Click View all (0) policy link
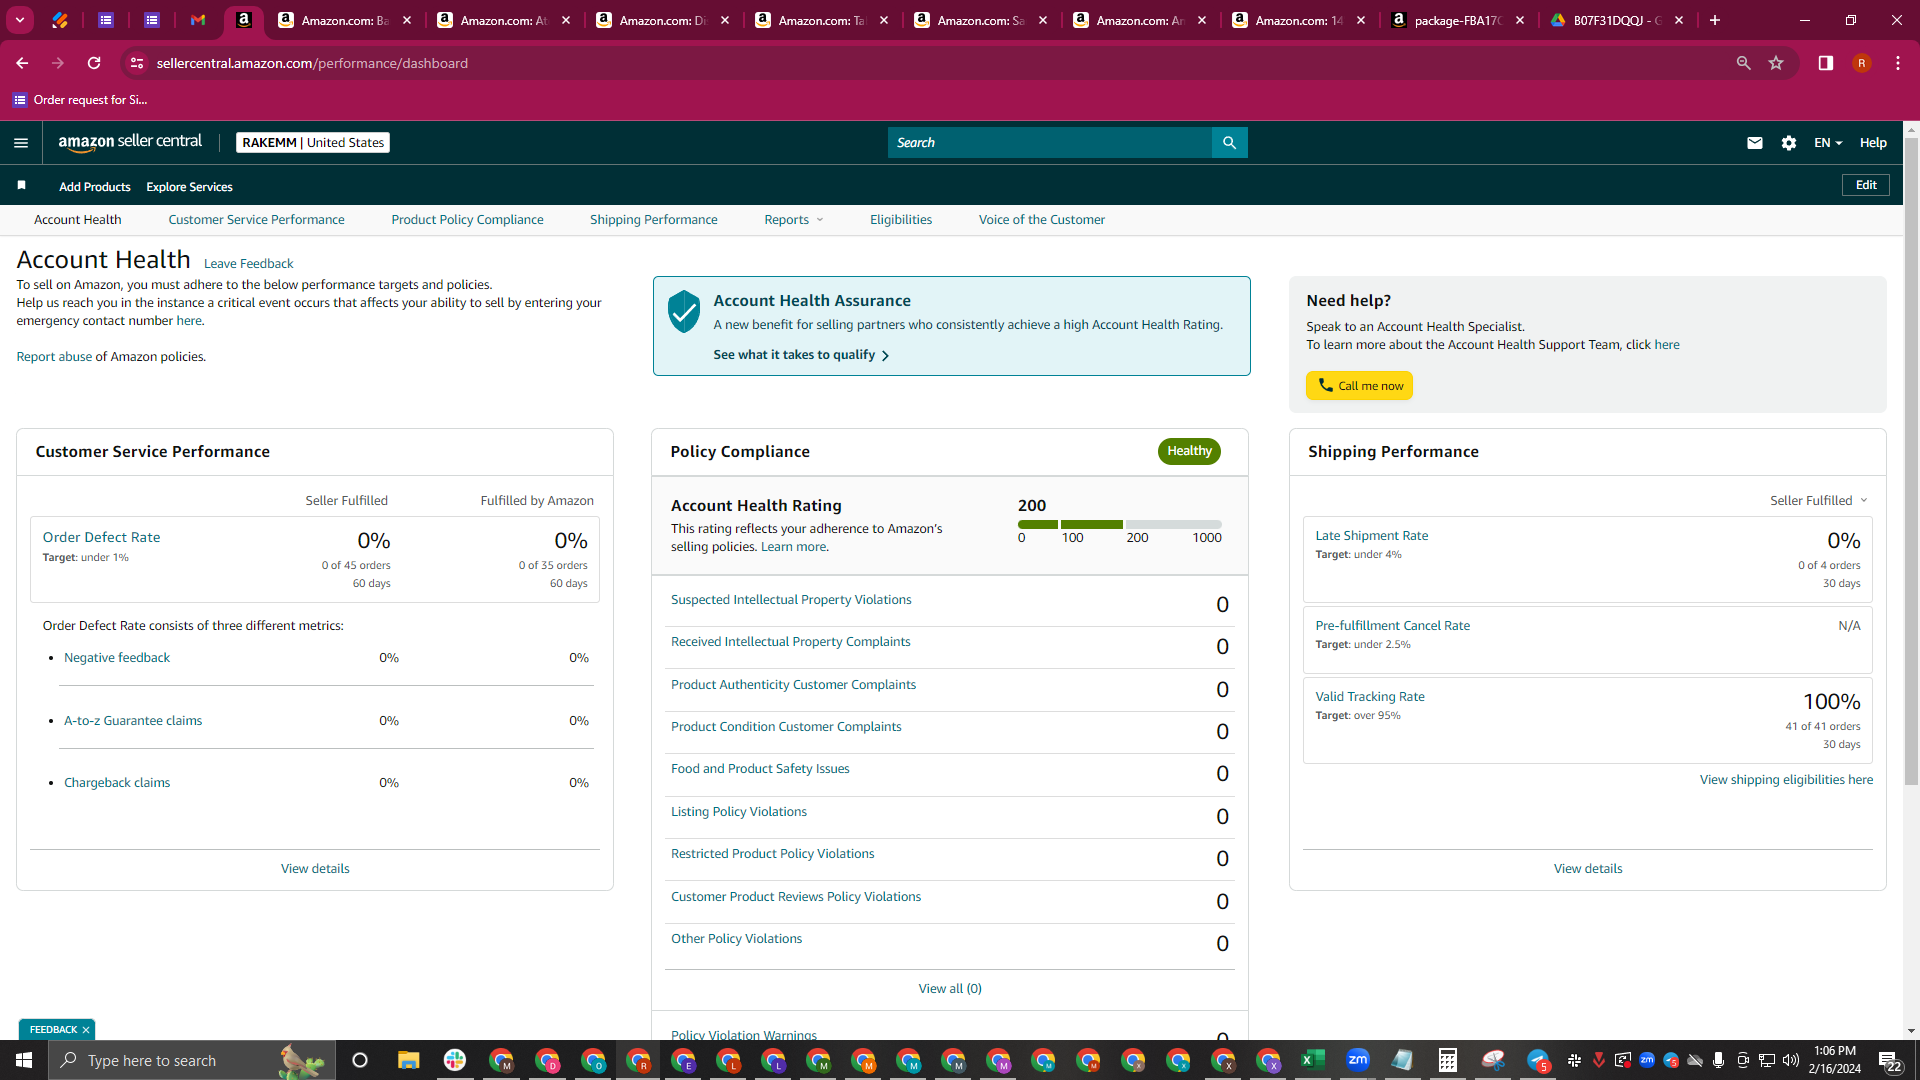The height and width of the screenshot is (1080, 1920). [950, 989]
